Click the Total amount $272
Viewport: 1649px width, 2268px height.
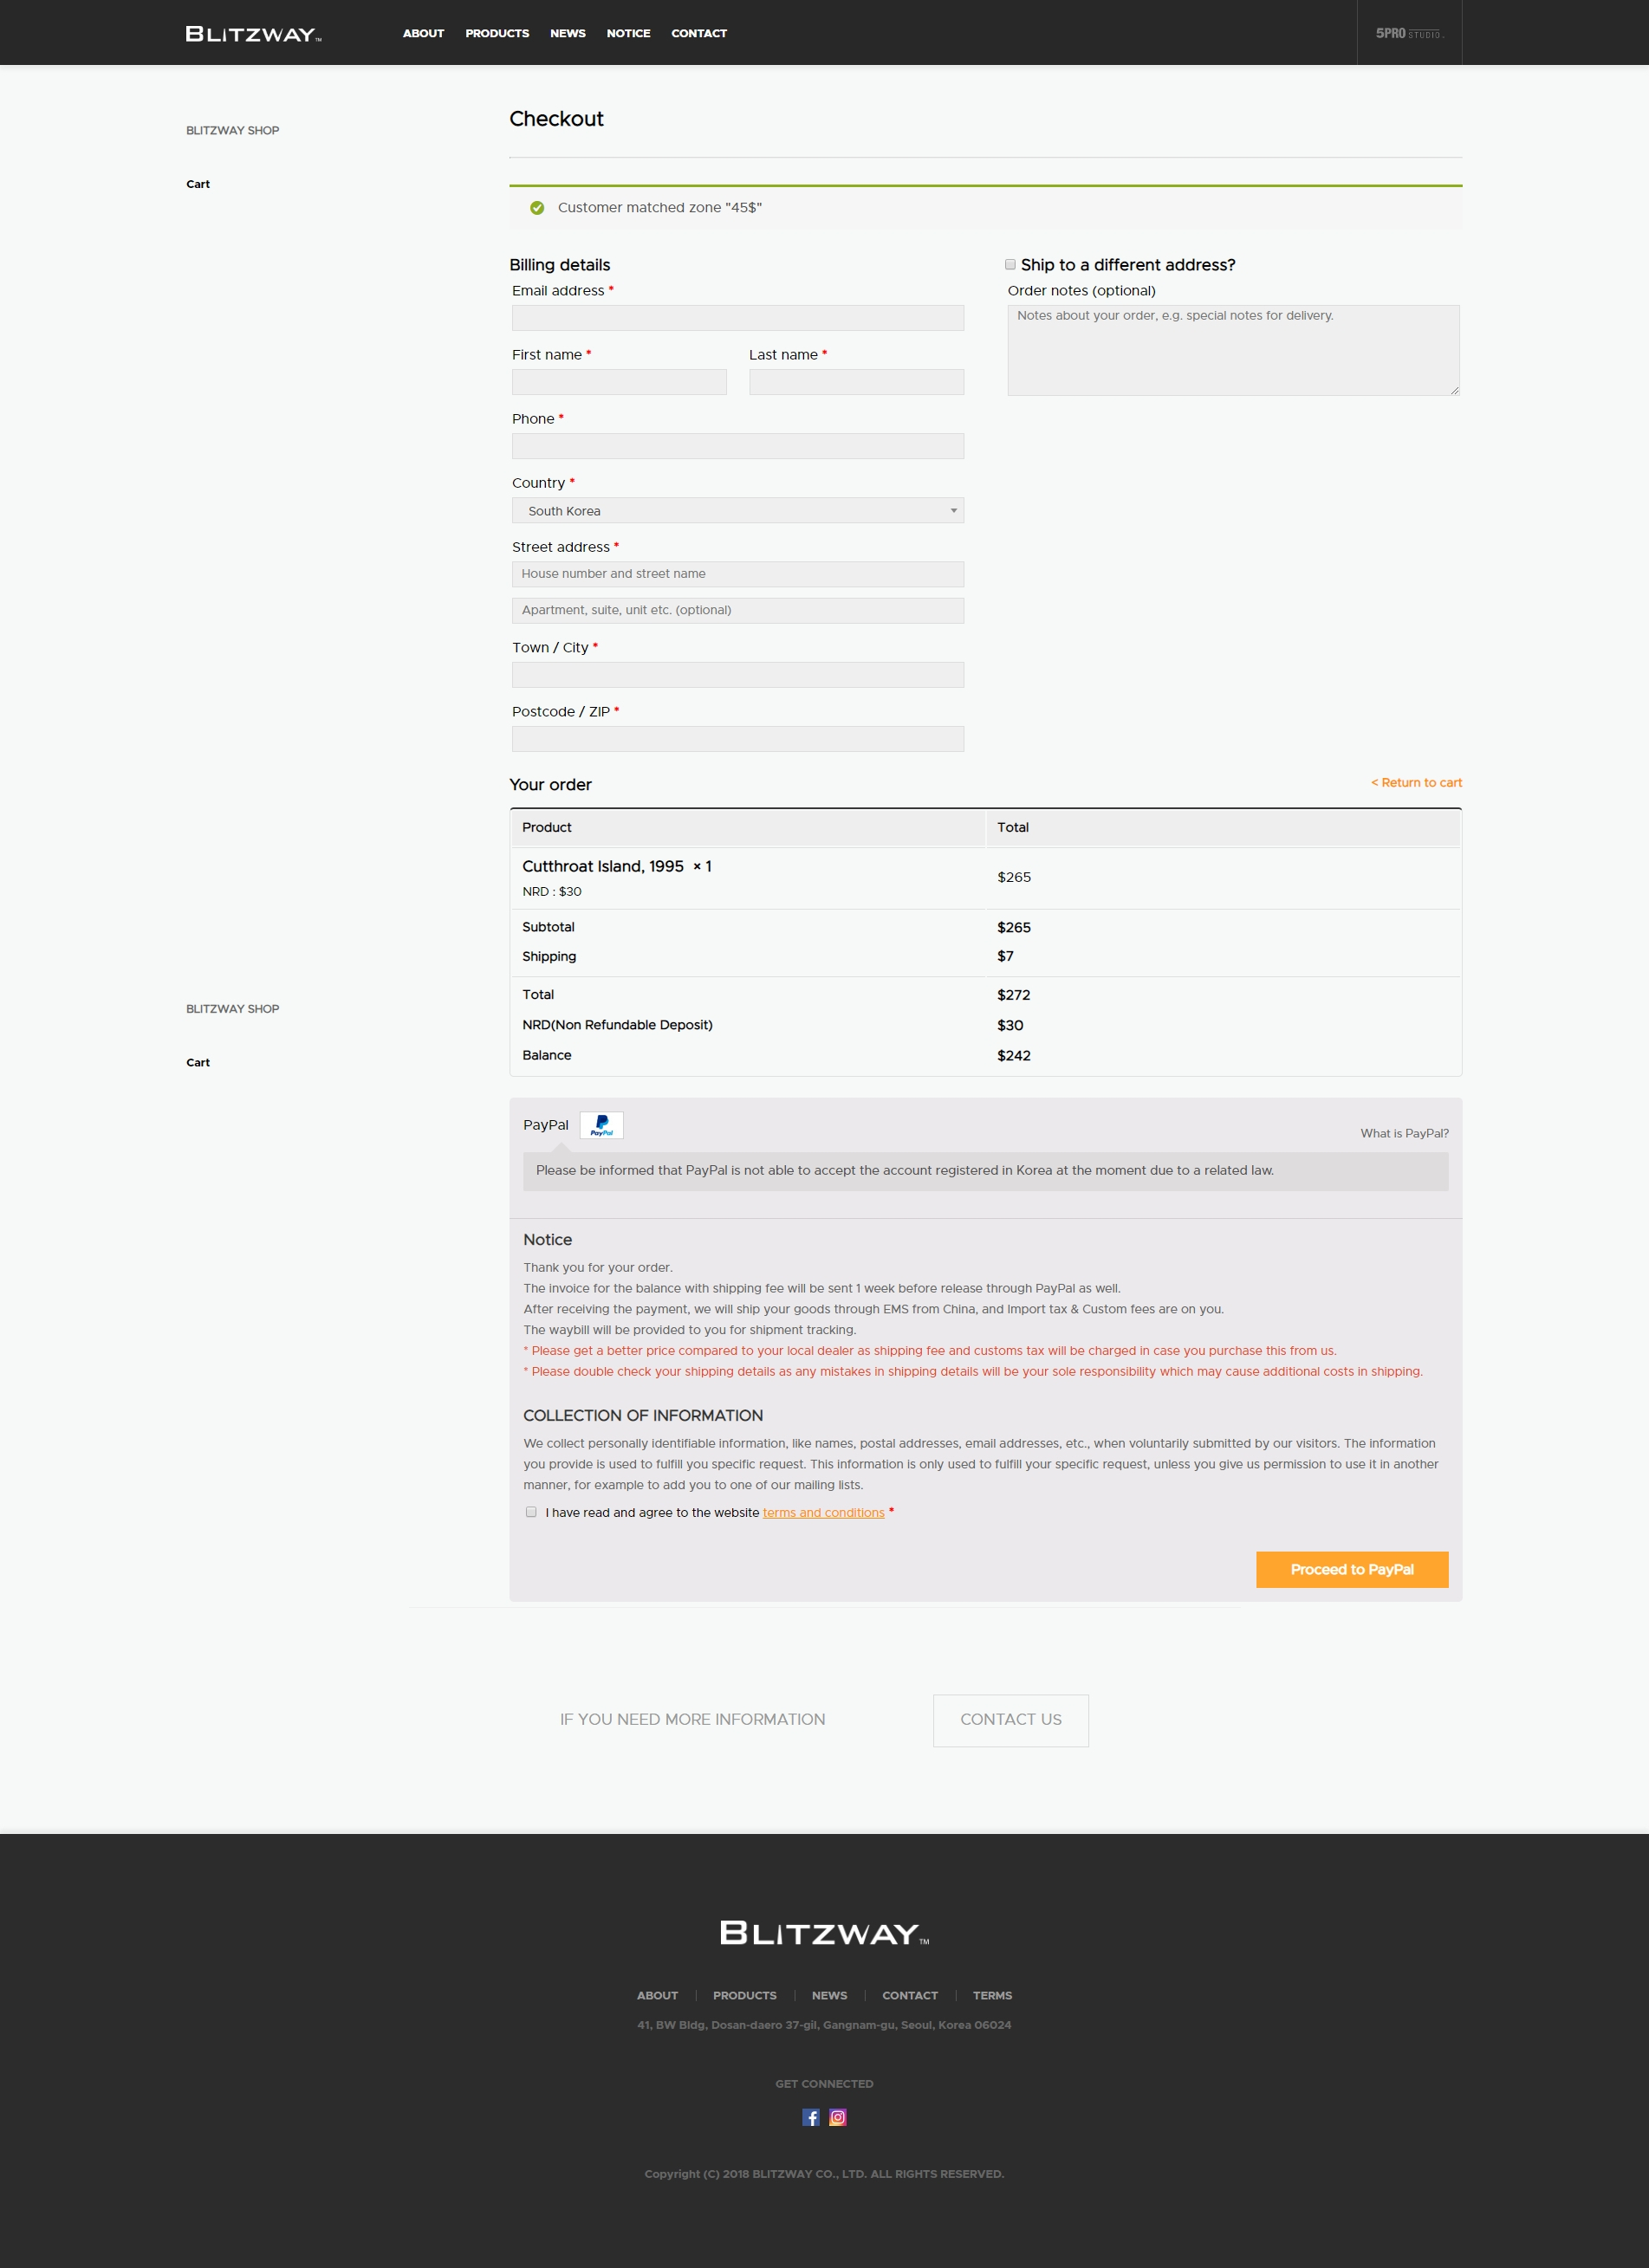pos(1013,995)
